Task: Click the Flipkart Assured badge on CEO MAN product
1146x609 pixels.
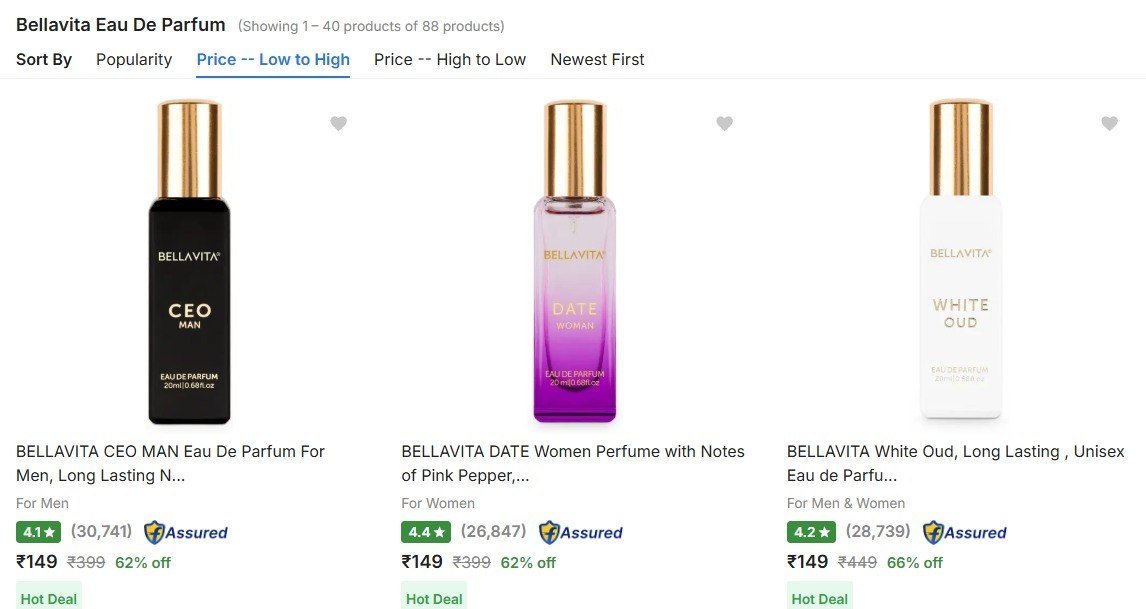Action: pyautogui.click(x=185, y=532)
